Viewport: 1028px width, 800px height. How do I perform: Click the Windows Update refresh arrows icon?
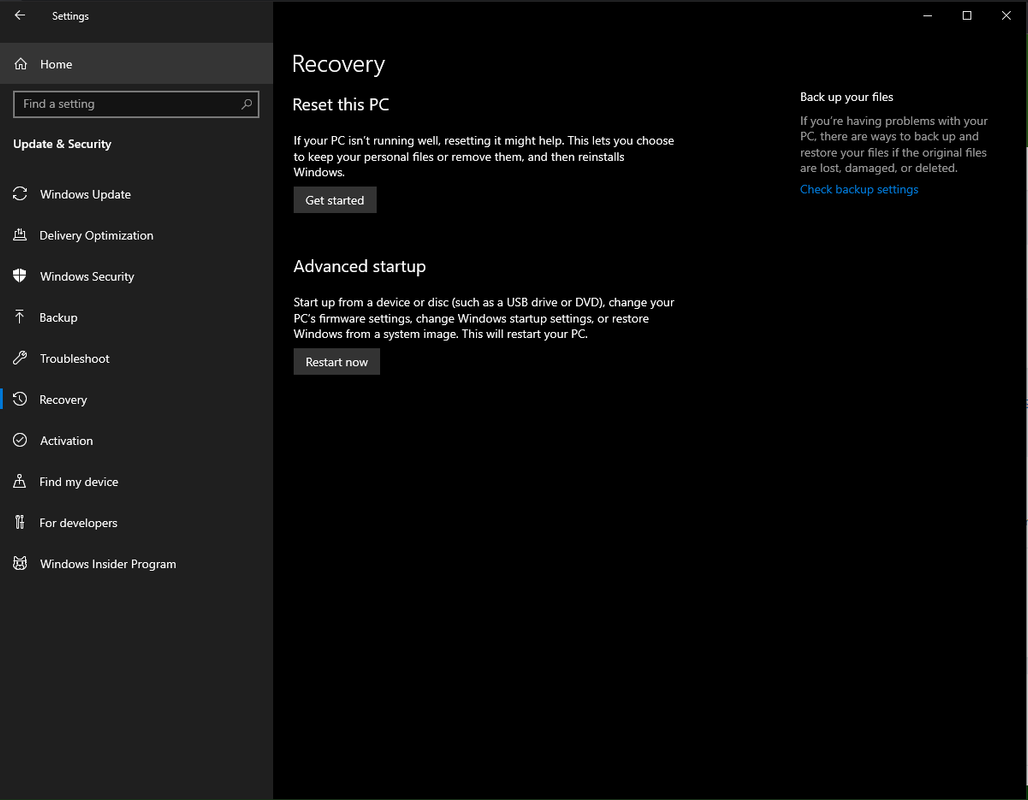coord(20,194)
